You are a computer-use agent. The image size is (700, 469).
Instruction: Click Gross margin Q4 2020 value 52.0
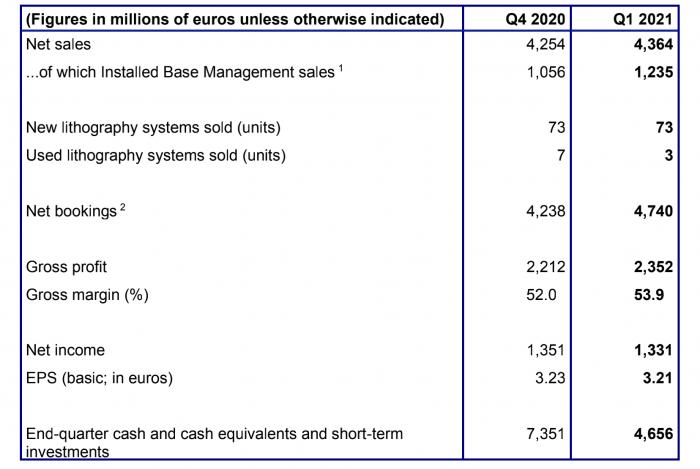coord(541,295)
